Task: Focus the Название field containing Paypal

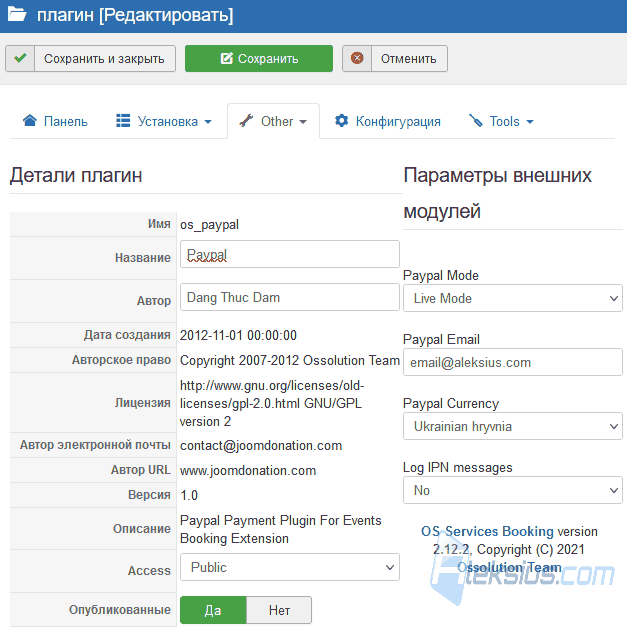Action: [x=290, y=254]
